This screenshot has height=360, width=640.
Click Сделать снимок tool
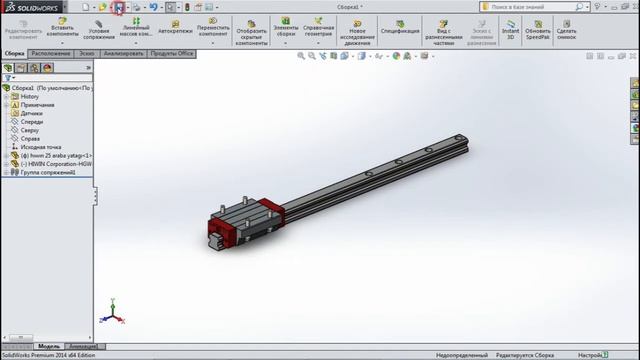point(566,29)
